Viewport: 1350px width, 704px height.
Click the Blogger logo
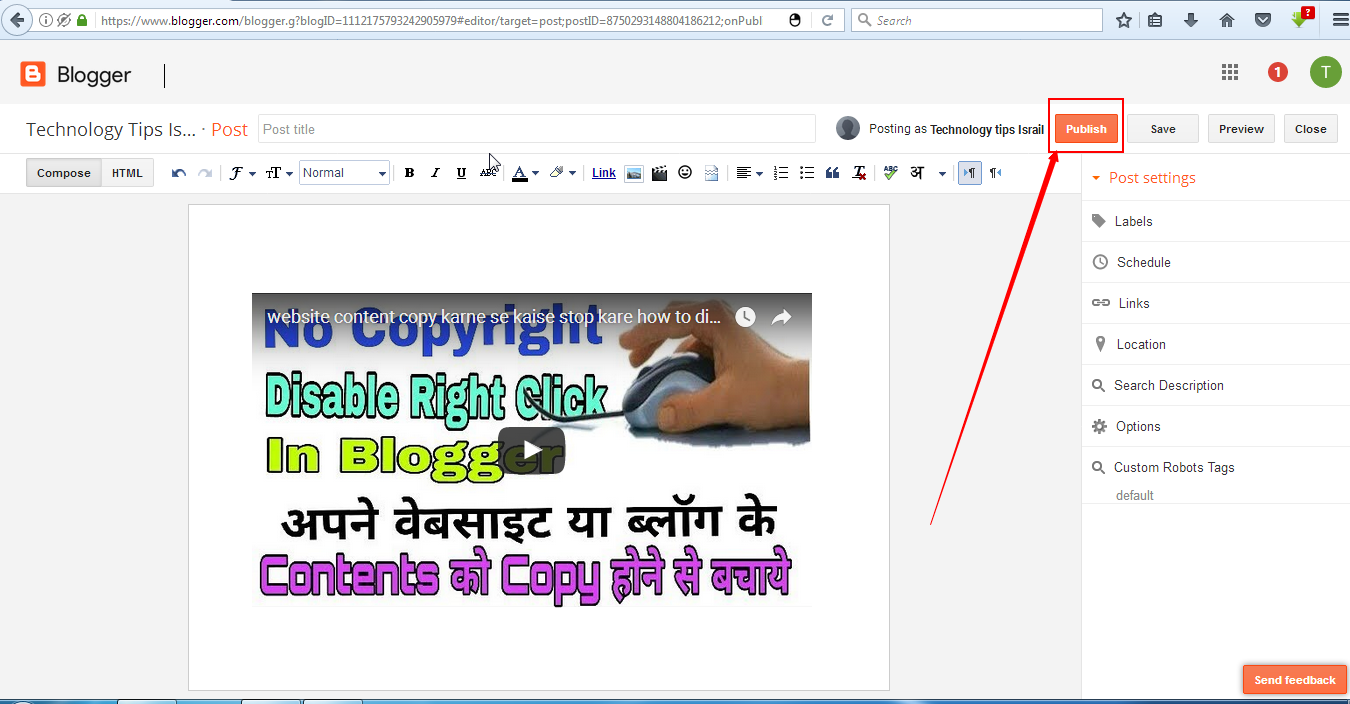76,74
